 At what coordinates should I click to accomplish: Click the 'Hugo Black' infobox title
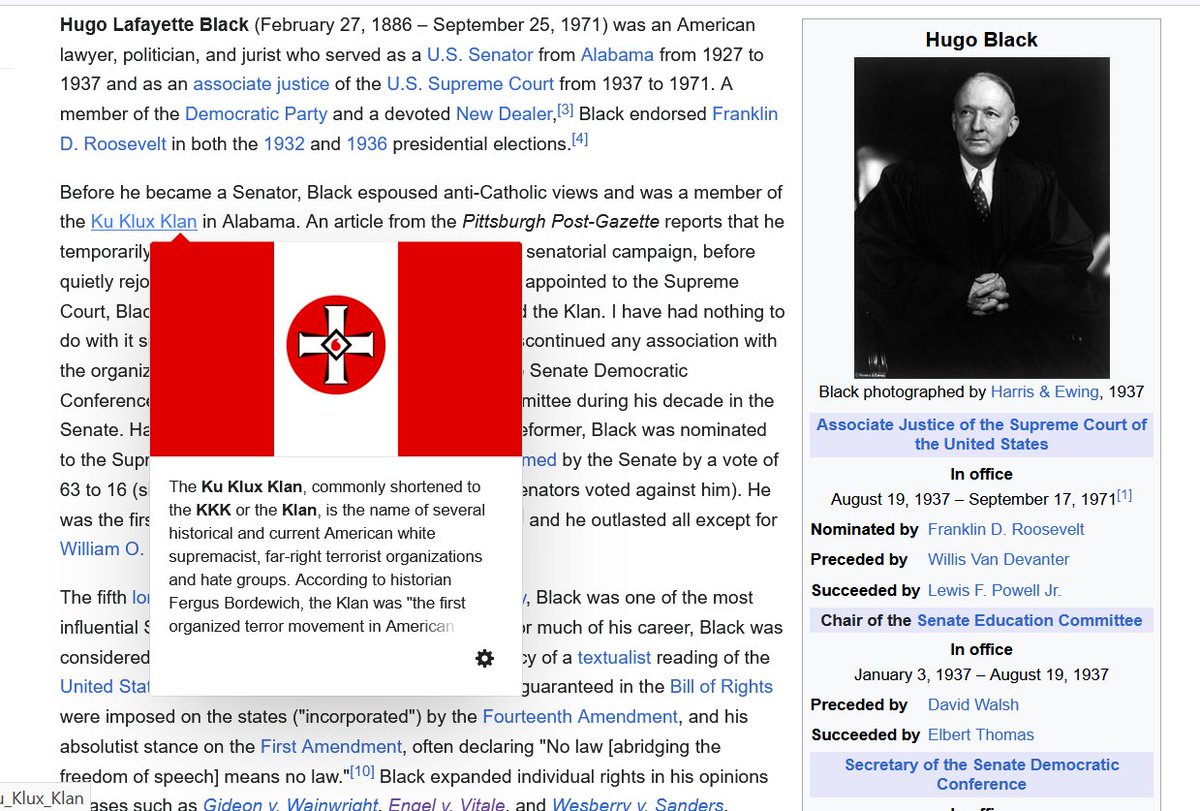pos(981,40)
